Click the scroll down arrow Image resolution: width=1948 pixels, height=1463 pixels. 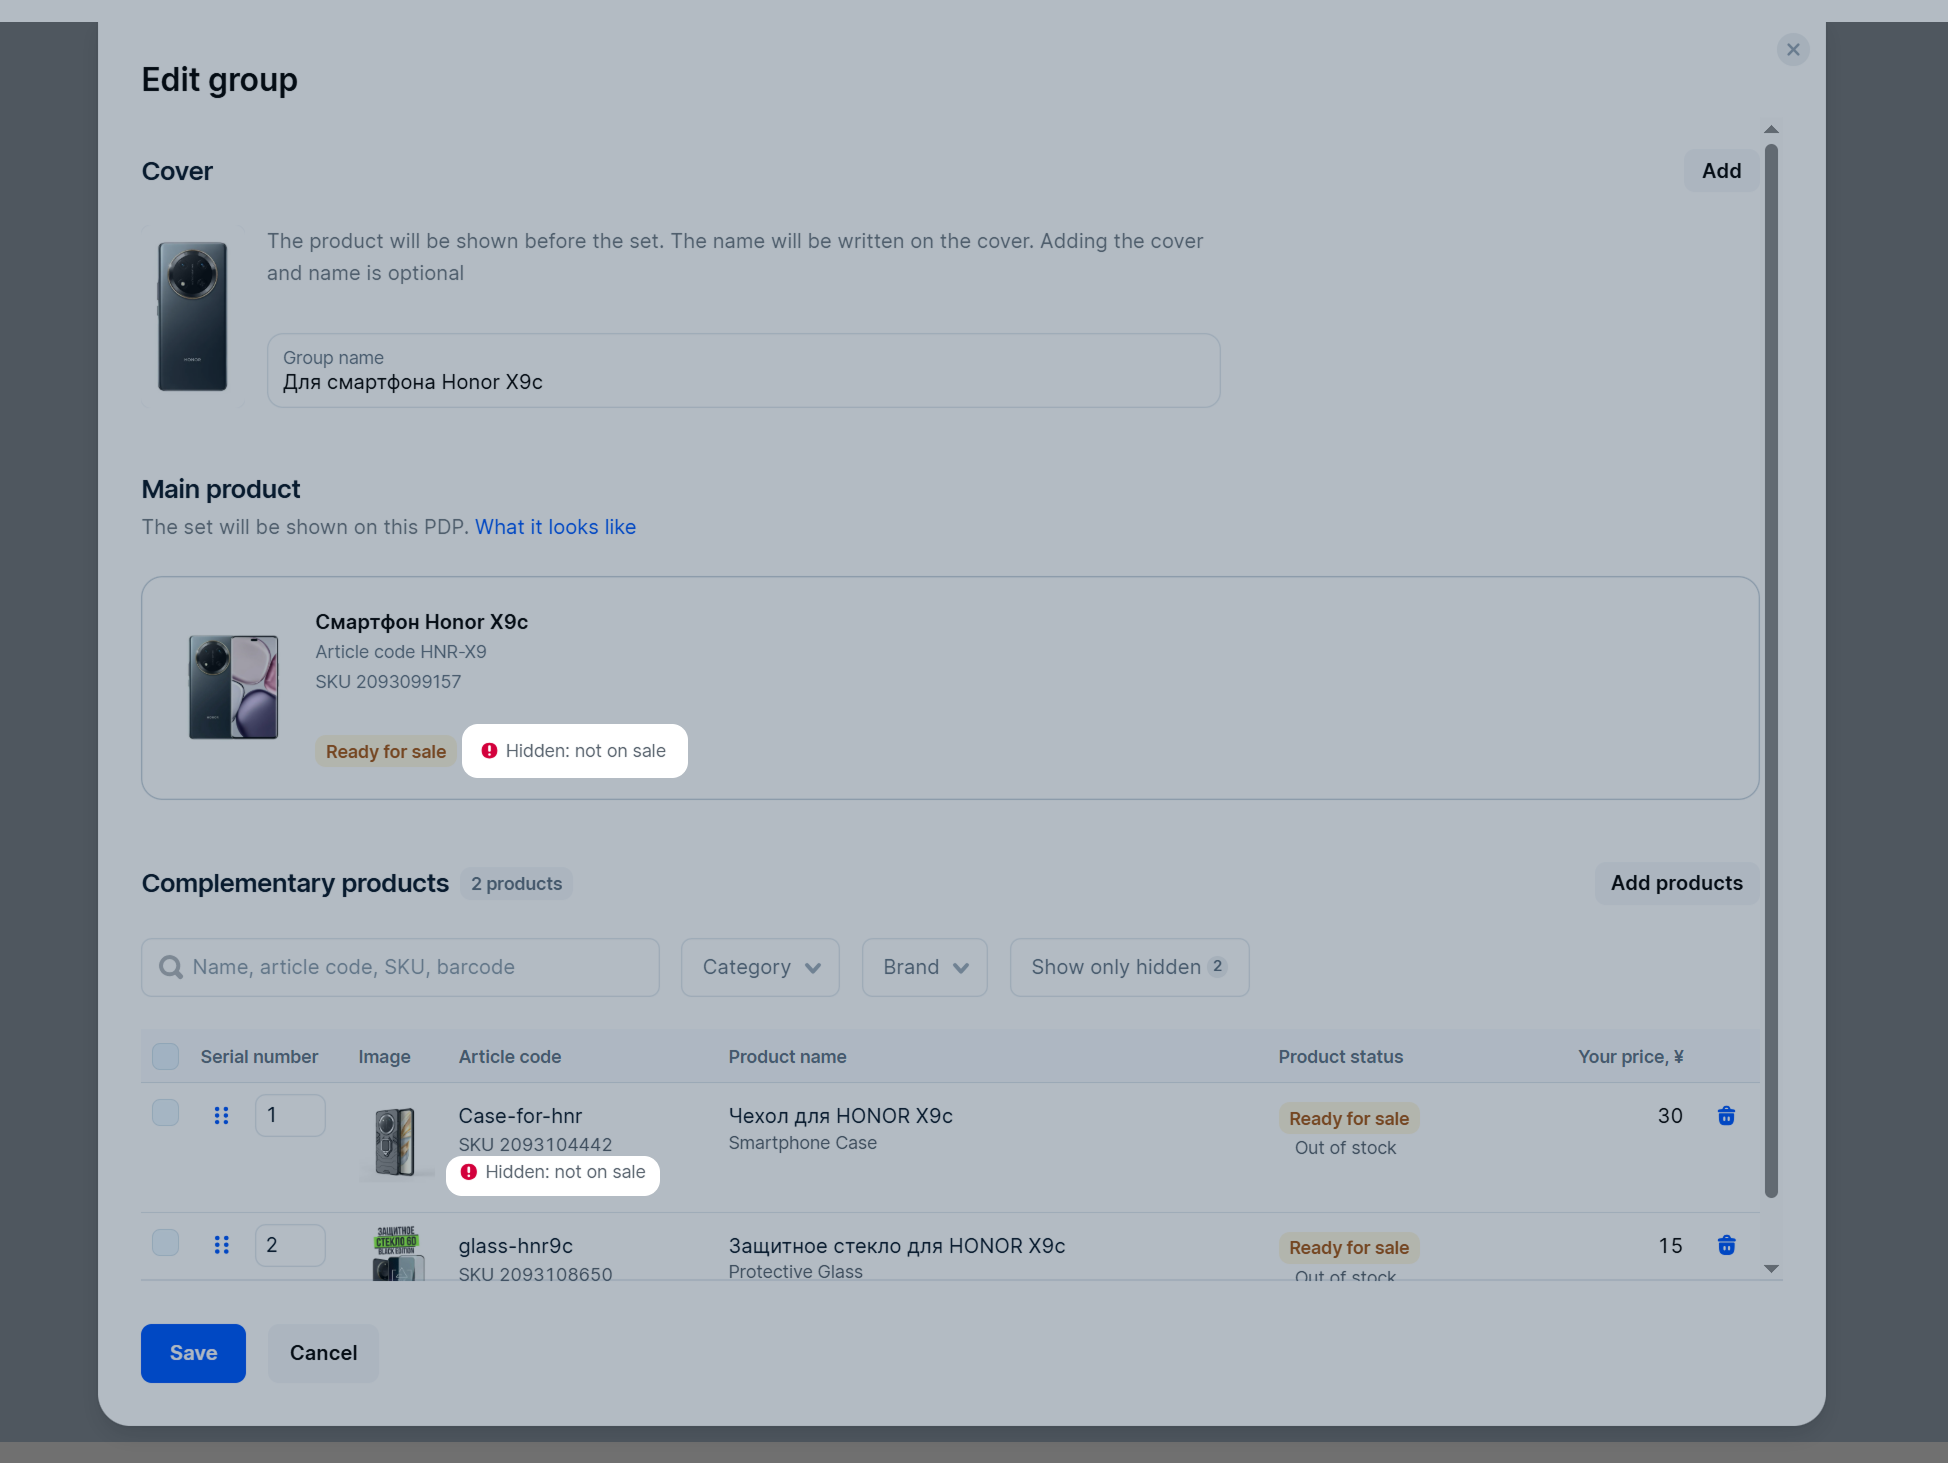[x=1771, y=1268]
